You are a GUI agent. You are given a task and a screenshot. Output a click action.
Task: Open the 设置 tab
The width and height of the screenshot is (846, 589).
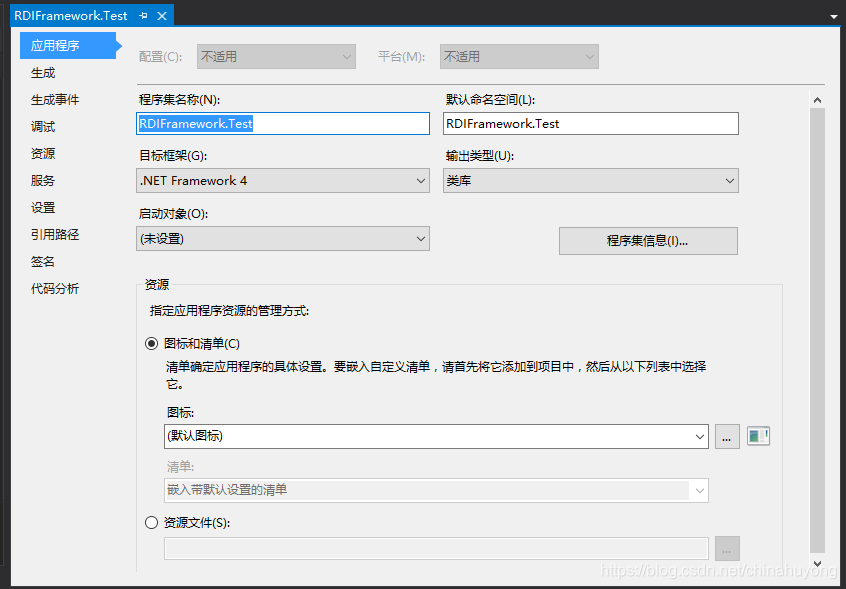point(43,208)
